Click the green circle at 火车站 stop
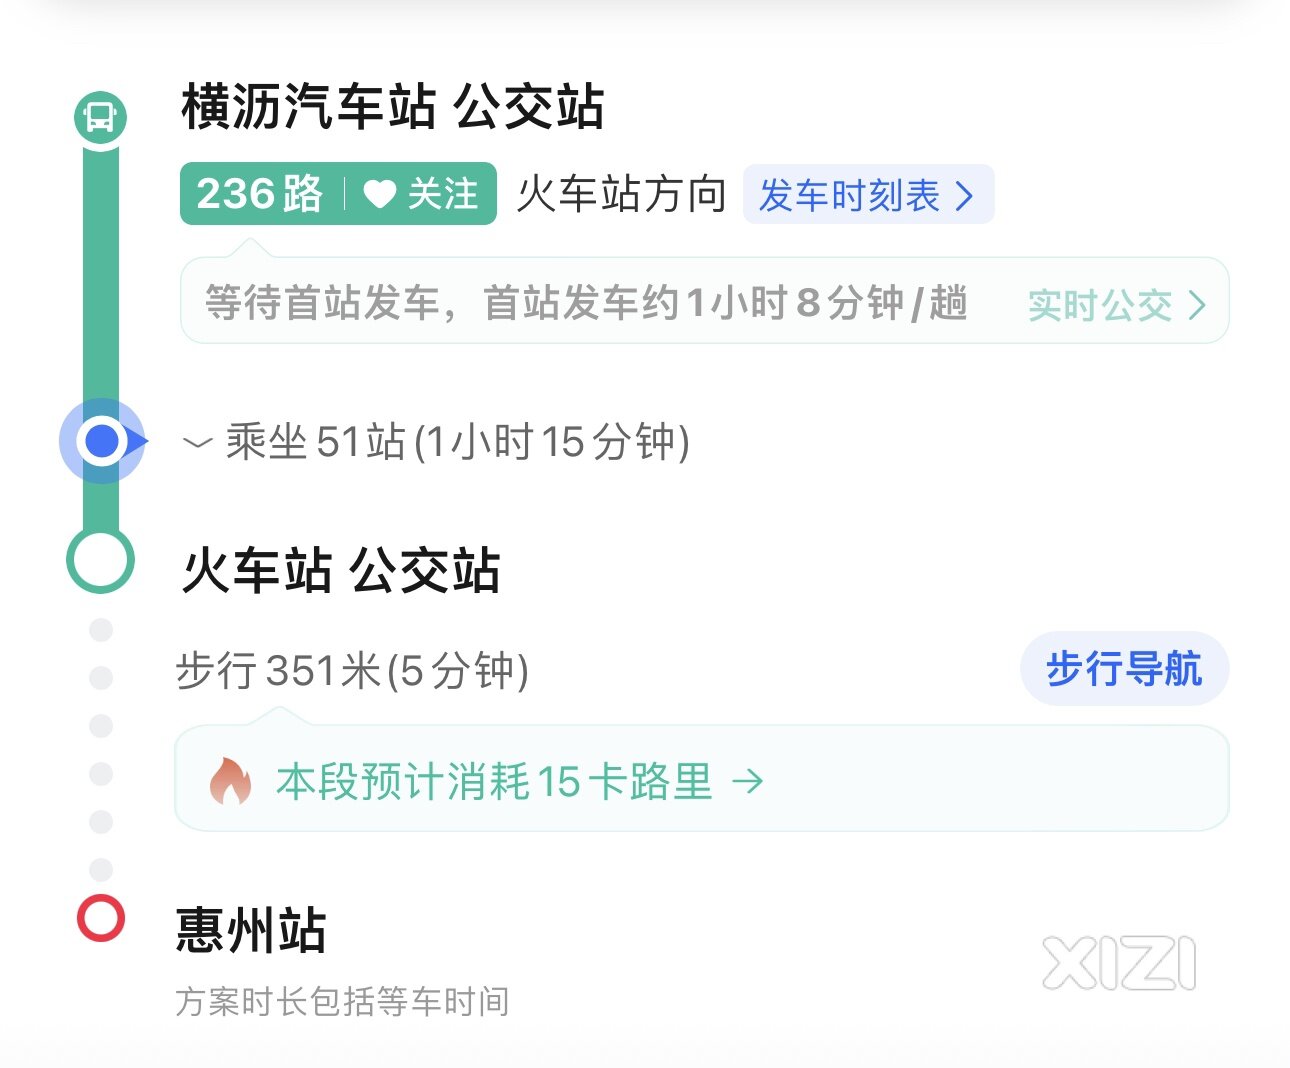1290x1068 pixels. click(x=100, y=560)
